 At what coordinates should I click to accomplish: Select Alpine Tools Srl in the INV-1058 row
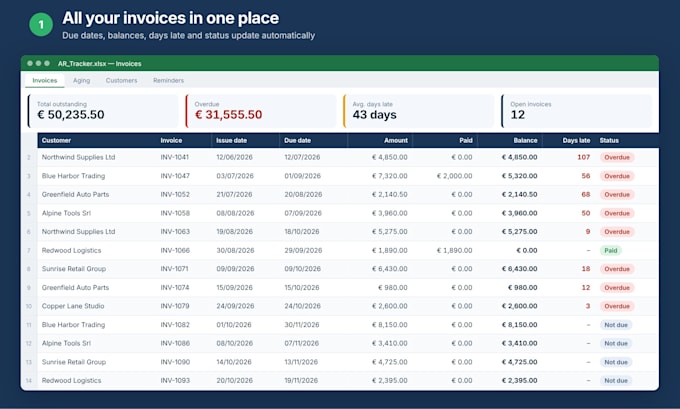[x=66, y=213]
